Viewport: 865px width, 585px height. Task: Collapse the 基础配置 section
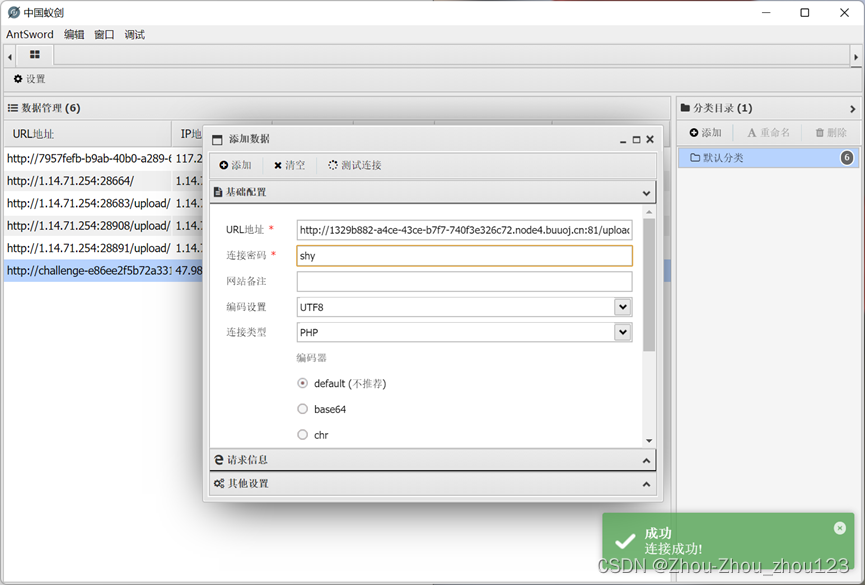click(x=433, y=192)
